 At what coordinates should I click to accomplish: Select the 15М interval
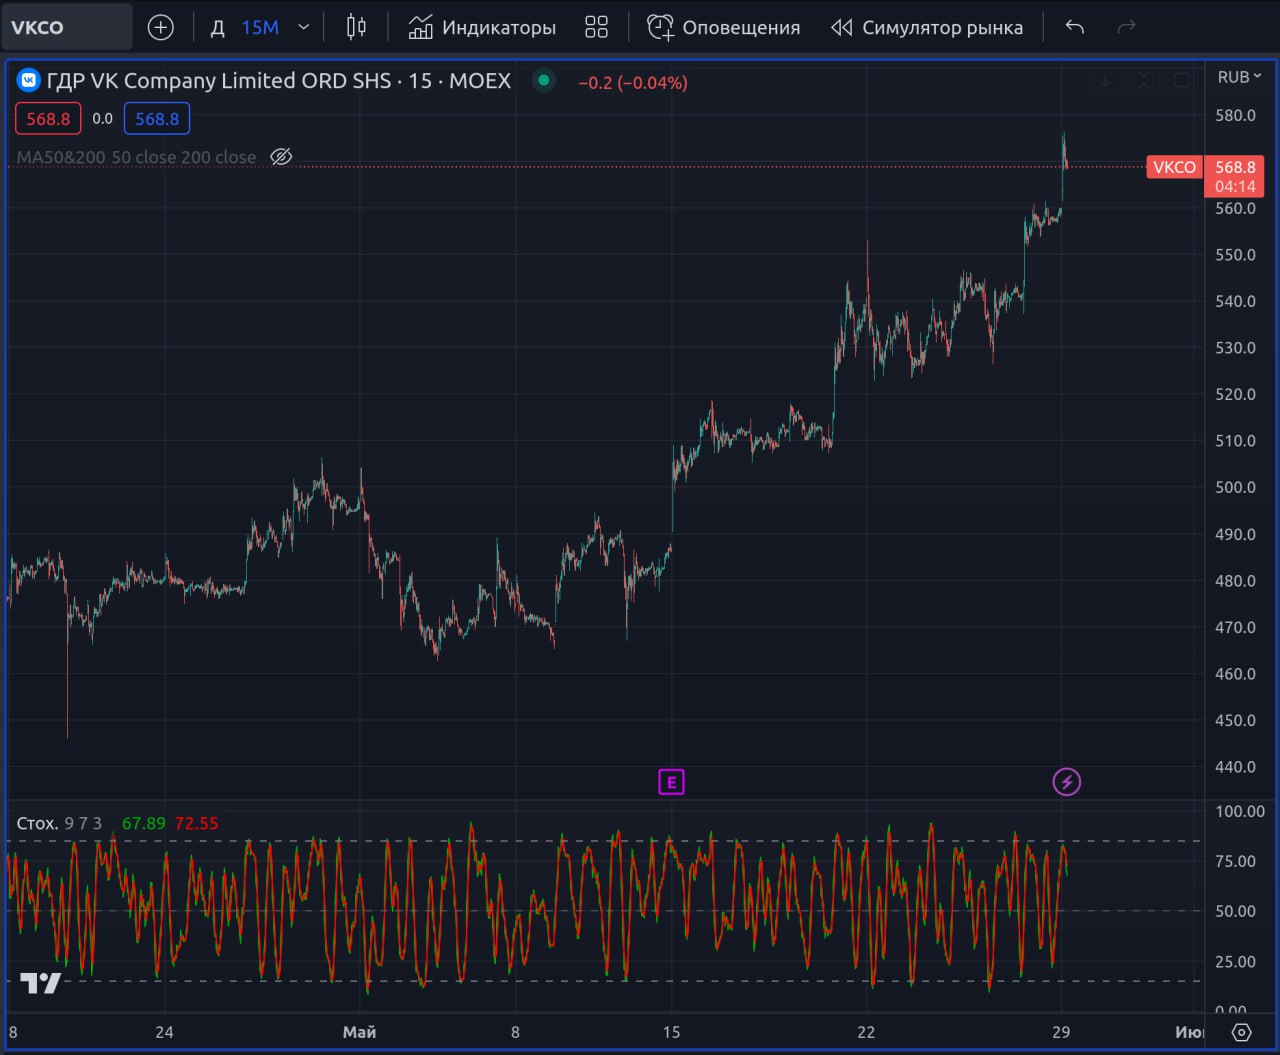(260, 27)
